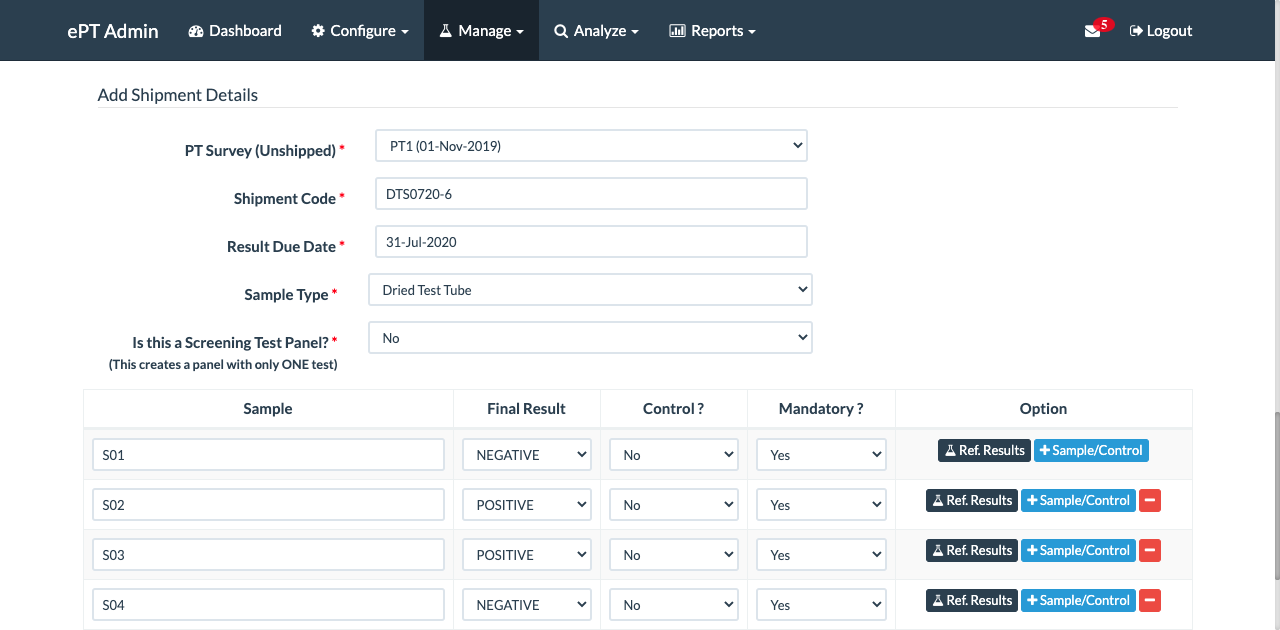Click the Logout link
The width and height of the screenshot is (1280, 630).
1161,31
